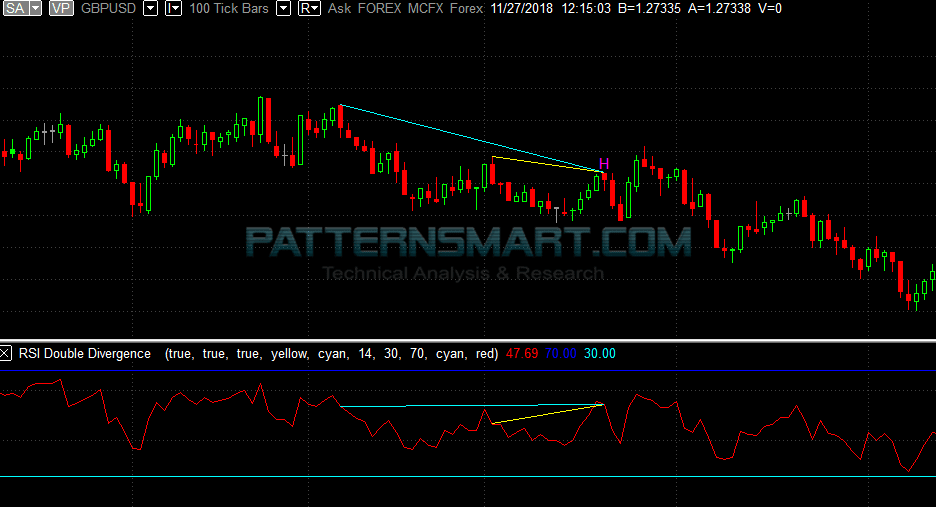Click the cyan 30.00 oversold value
This screenshot has width=936, height=507.
point(599,354)
